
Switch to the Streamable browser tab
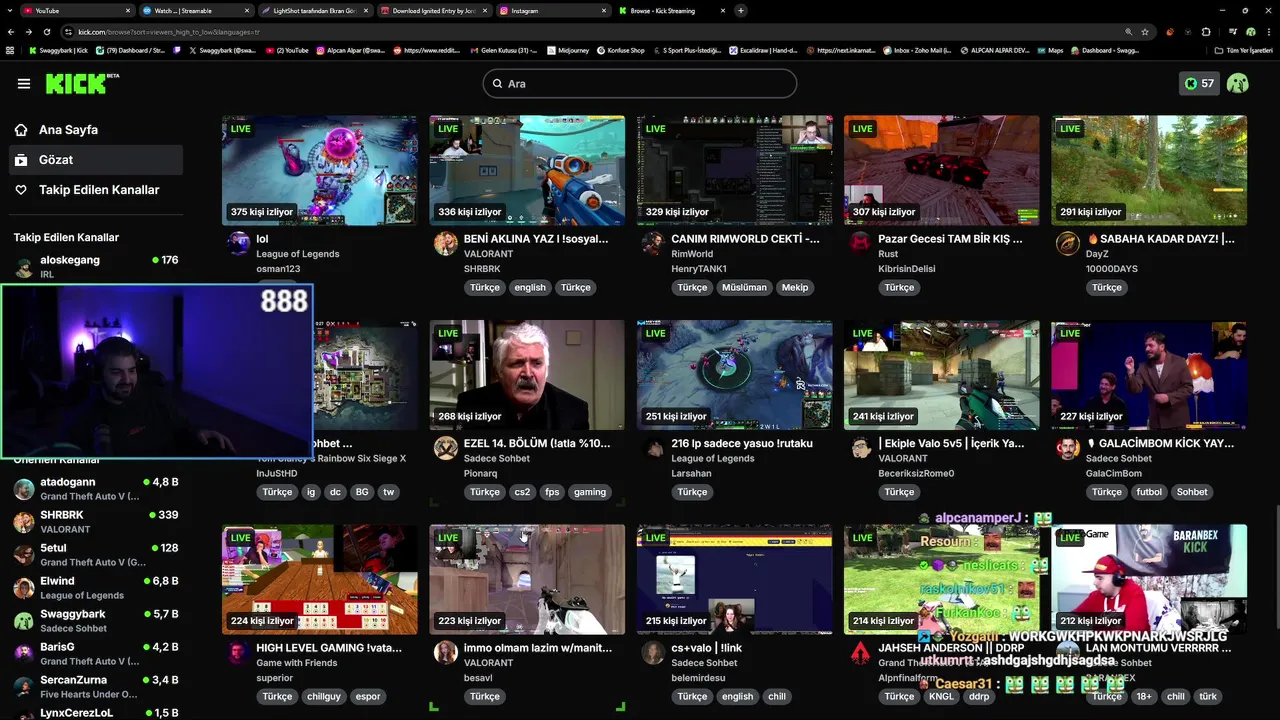click(x=195, y=10)
